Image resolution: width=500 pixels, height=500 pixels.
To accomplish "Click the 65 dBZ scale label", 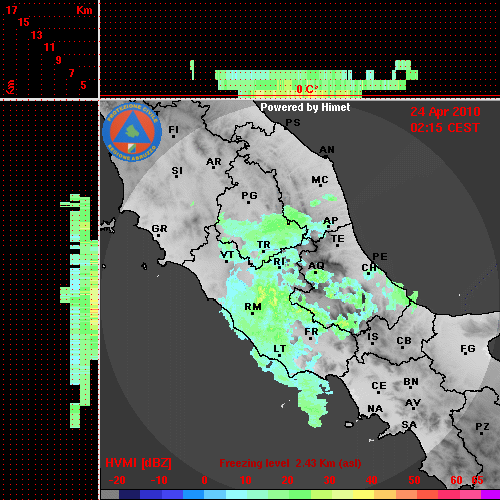I will pyautogui.click(x=477, y=480).
